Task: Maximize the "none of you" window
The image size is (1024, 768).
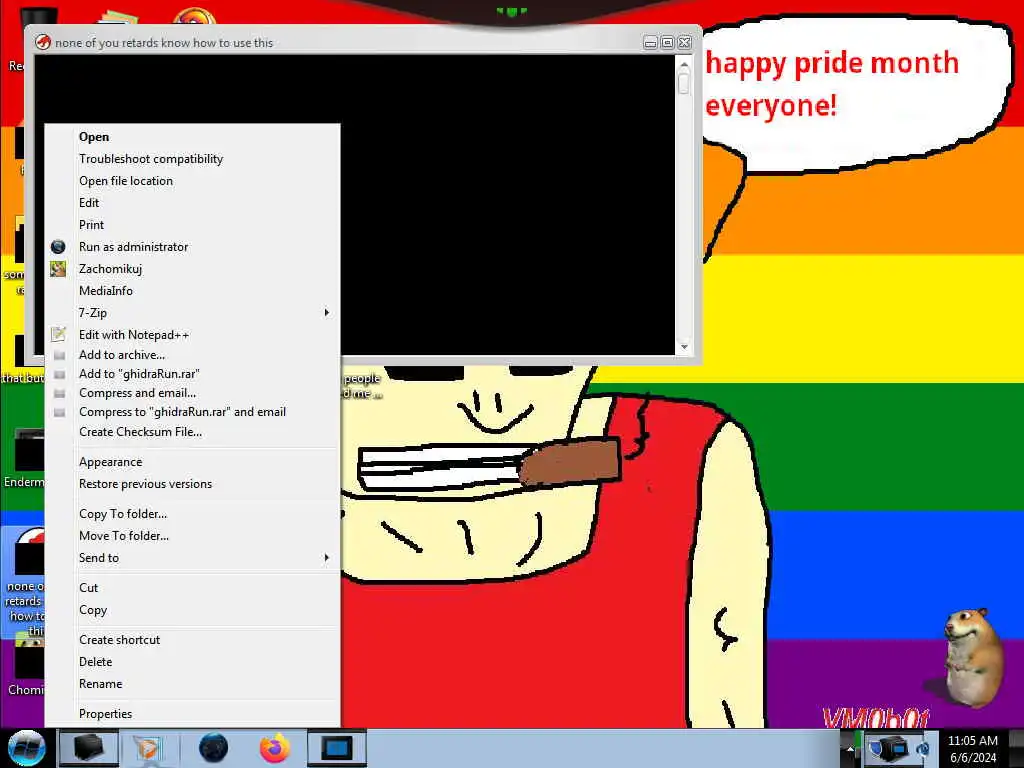Action: 667,43
